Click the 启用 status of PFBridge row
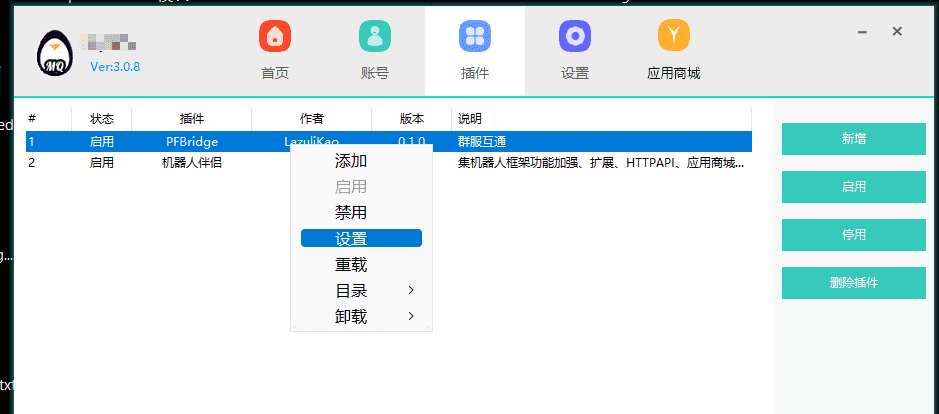939x414 pixels. click(102, 142)
